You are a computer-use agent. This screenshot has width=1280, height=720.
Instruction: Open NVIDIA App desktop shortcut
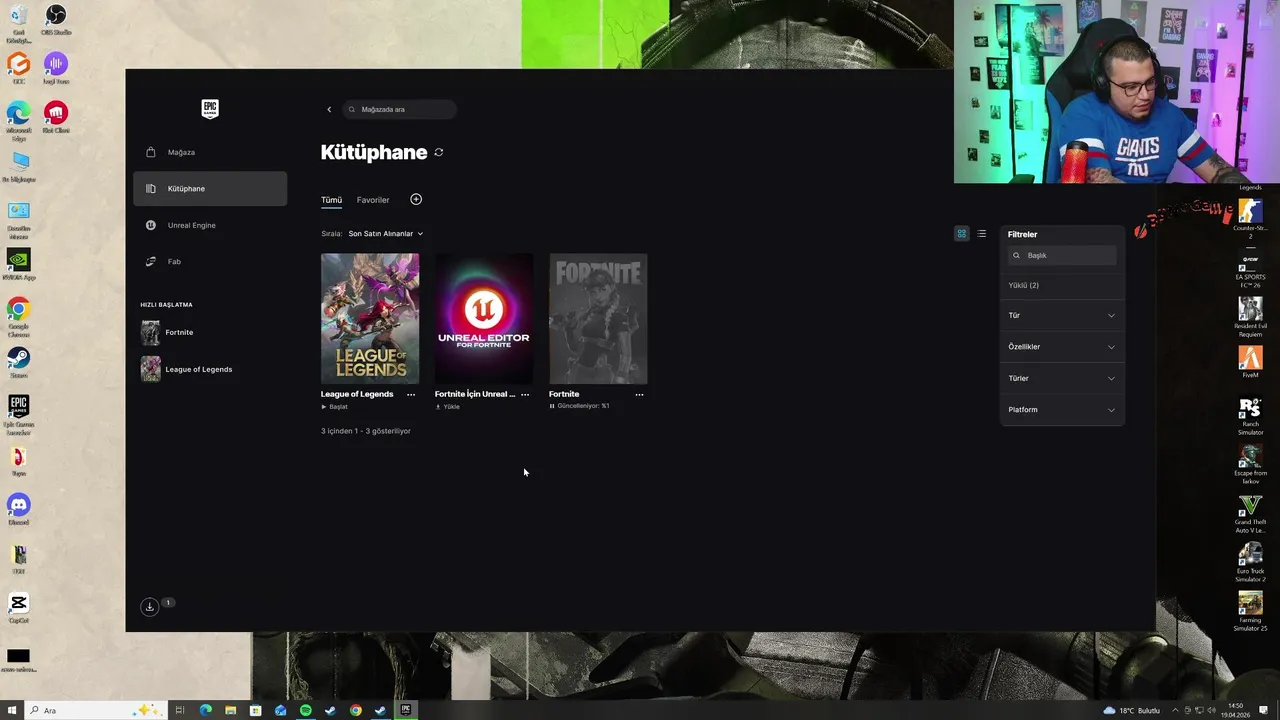click(x=18, y=264)
